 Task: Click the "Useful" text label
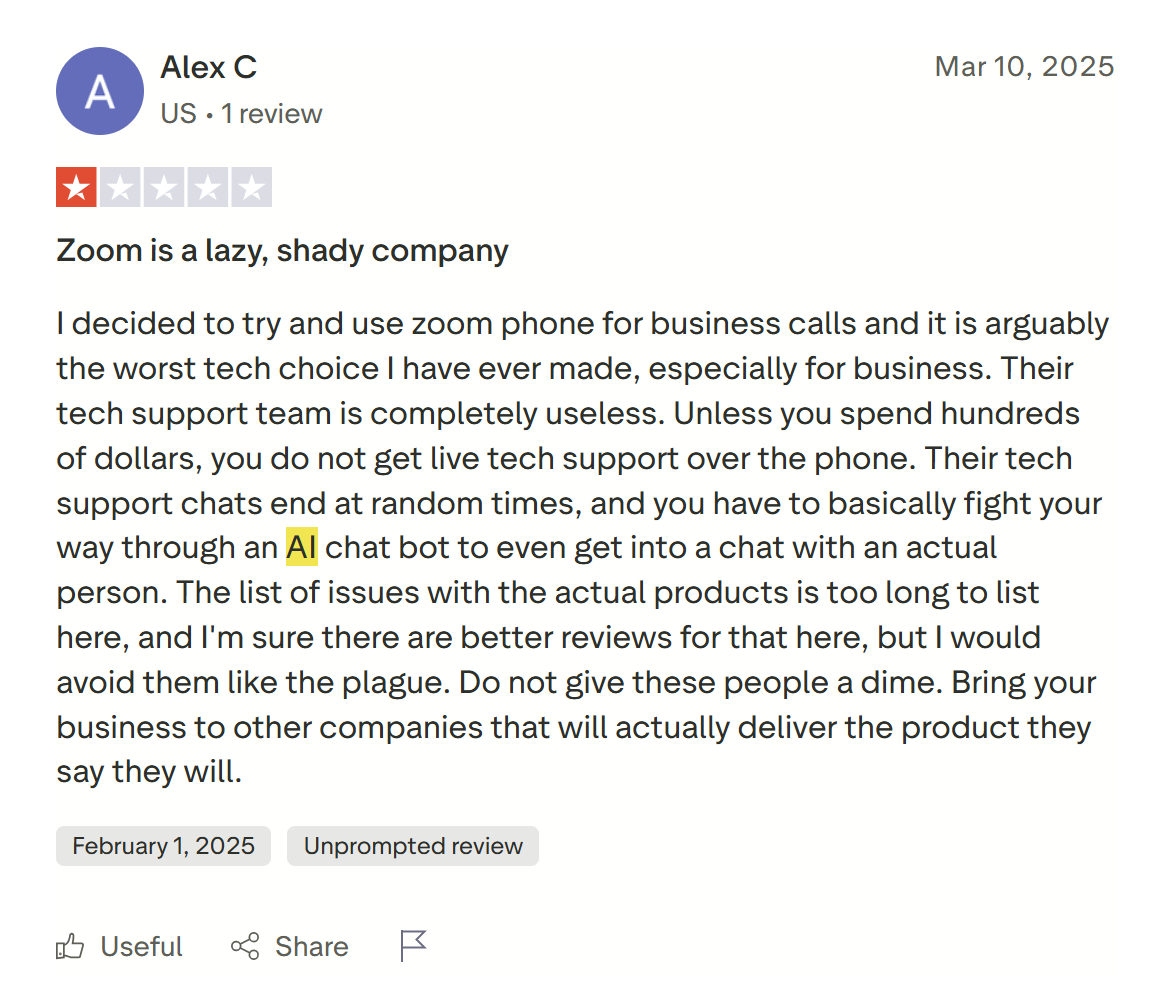142,947
